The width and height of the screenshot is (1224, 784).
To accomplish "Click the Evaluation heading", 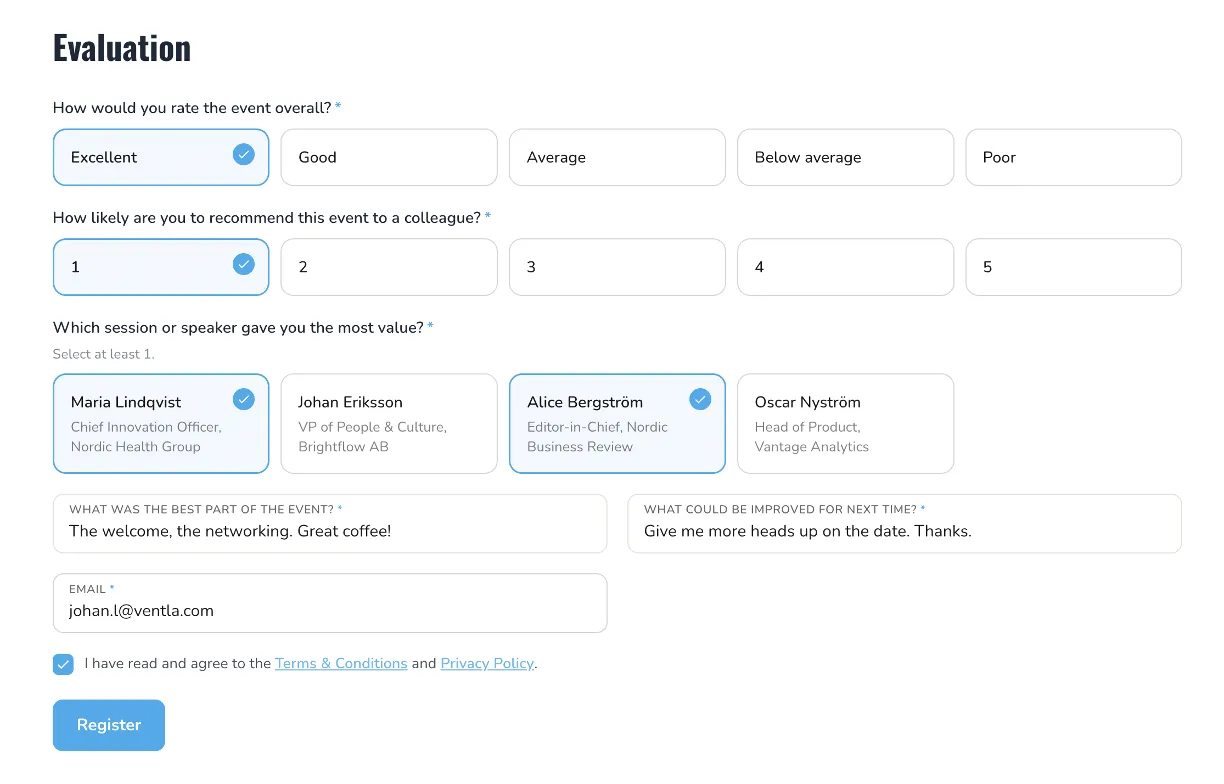I will (x=122, y=48).
